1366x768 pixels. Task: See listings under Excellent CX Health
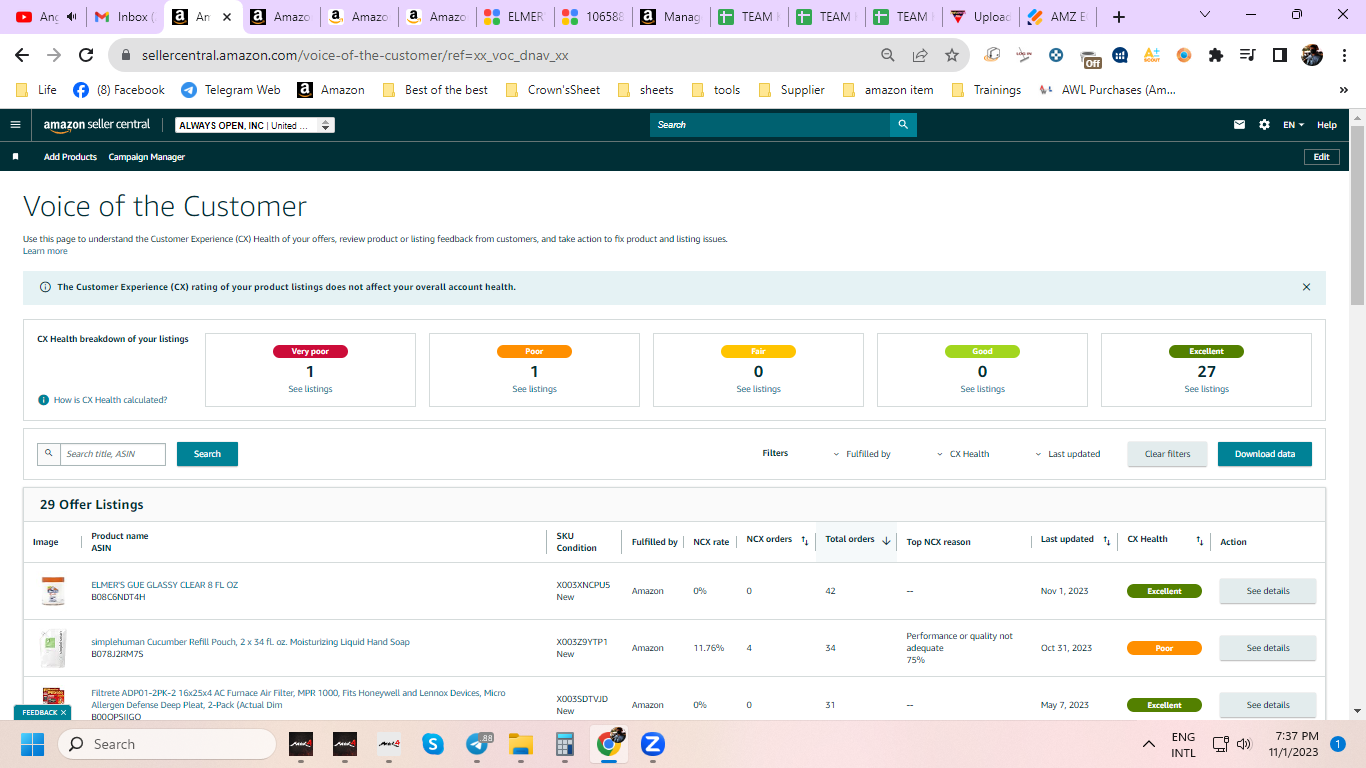1206,389
